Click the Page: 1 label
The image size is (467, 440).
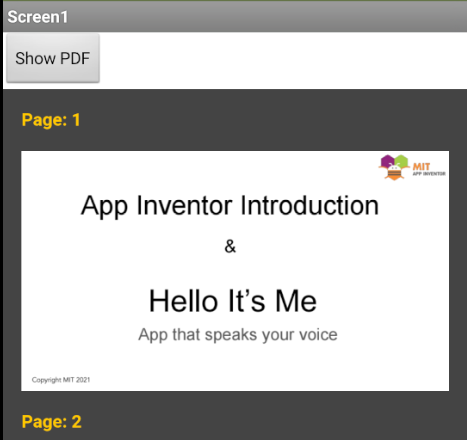pos(51,120)
